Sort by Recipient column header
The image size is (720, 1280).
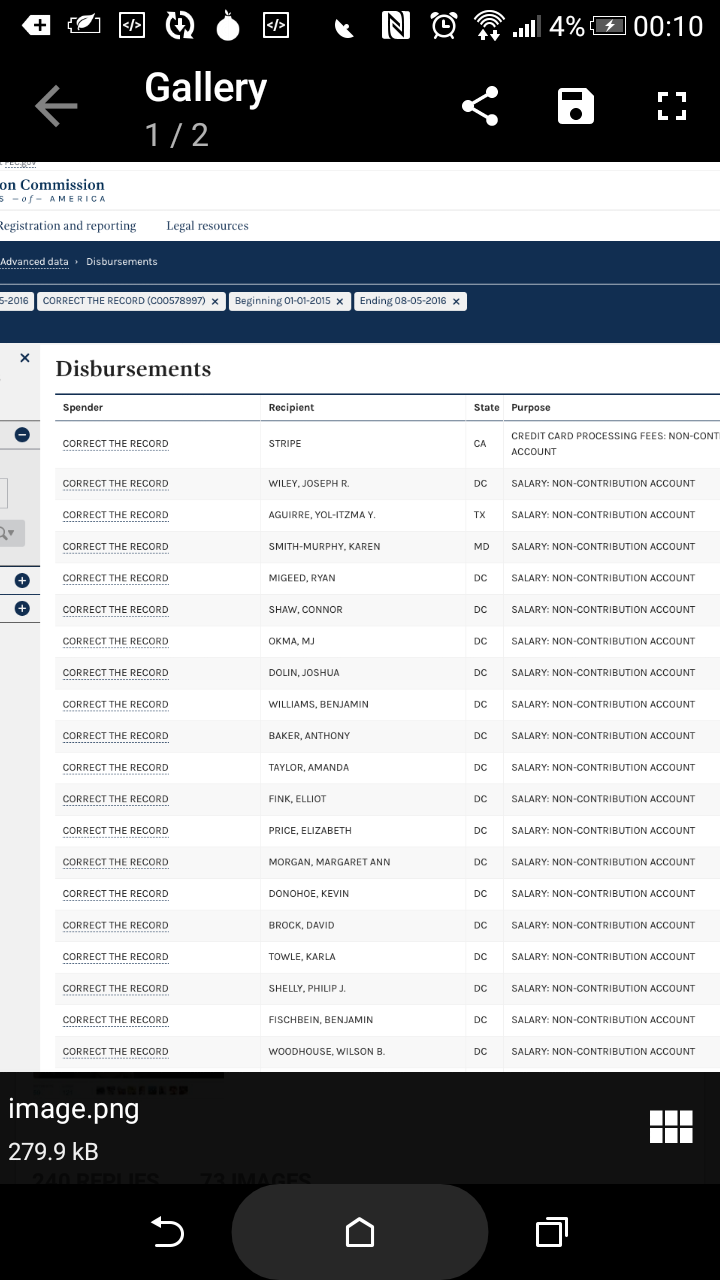[291, 408]
